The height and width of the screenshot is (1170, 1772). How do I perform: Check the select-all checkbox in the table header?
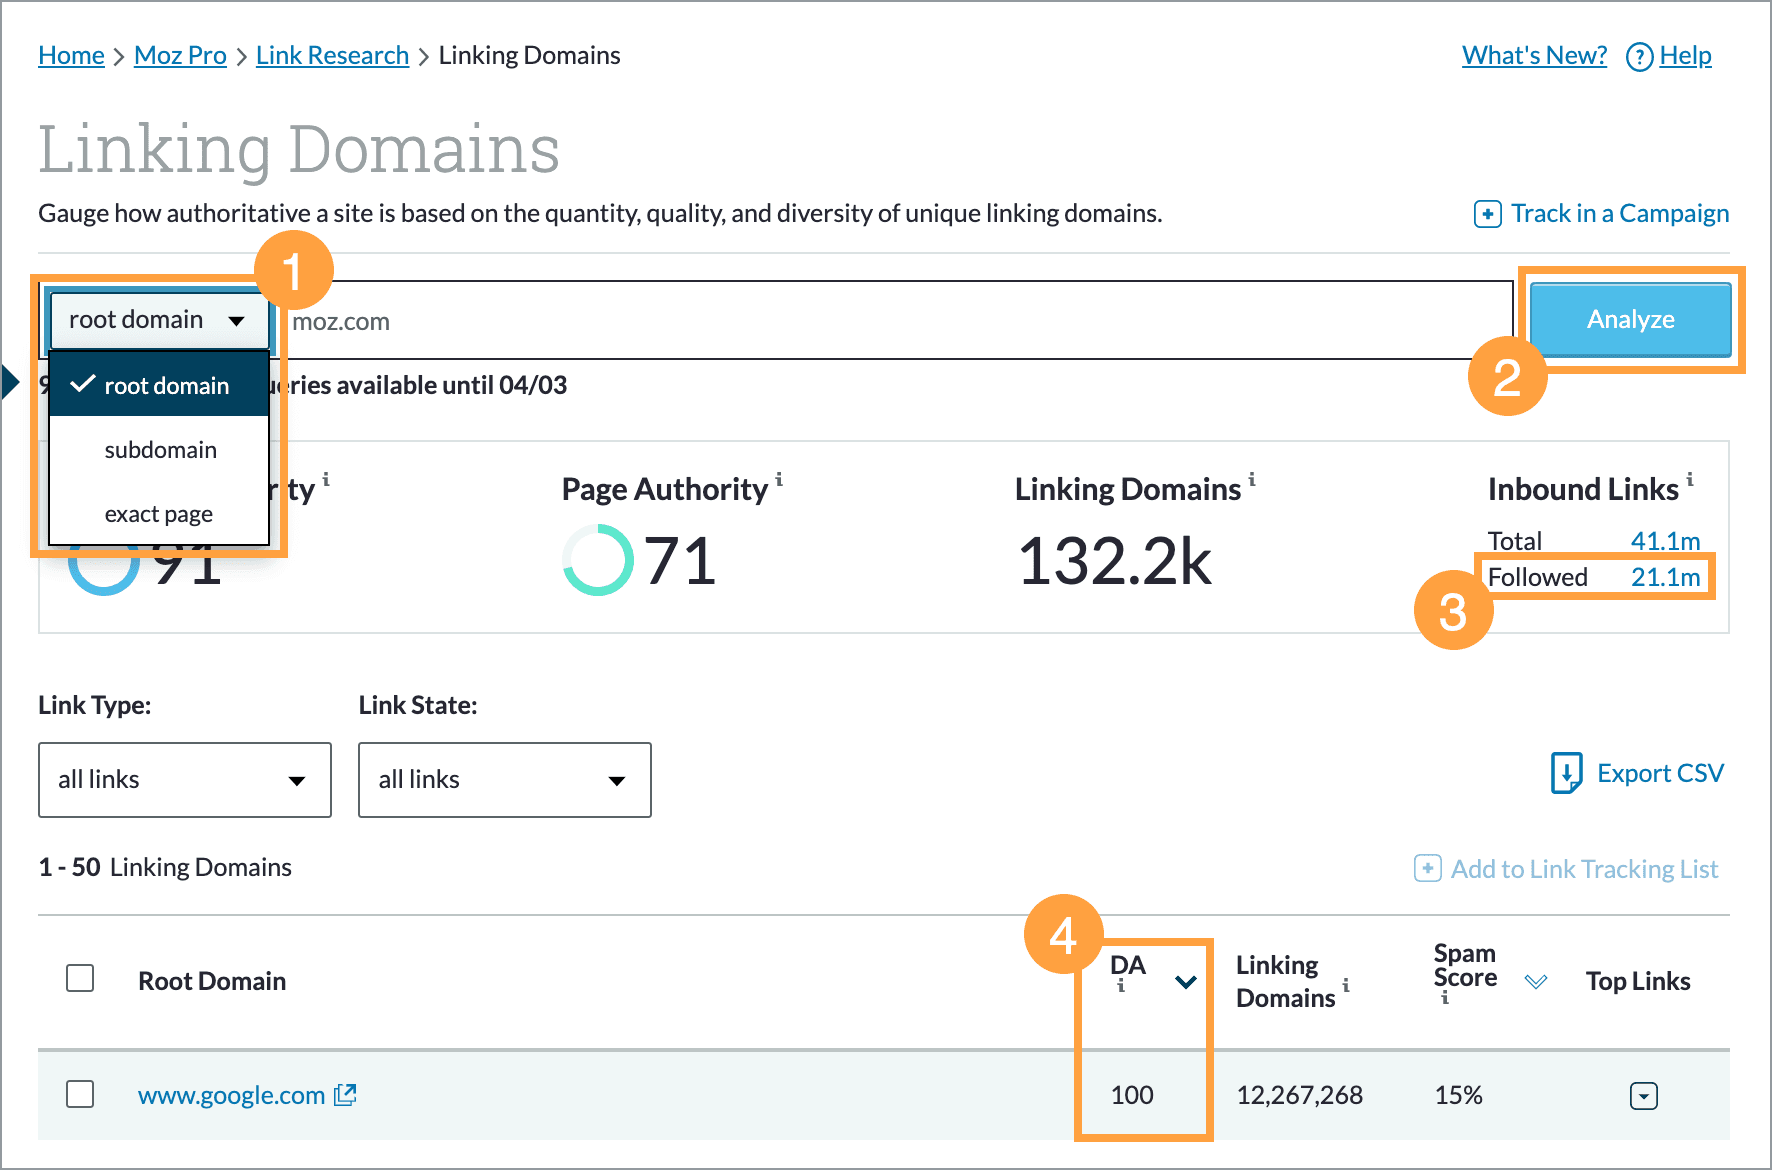[x=79, y=979]
